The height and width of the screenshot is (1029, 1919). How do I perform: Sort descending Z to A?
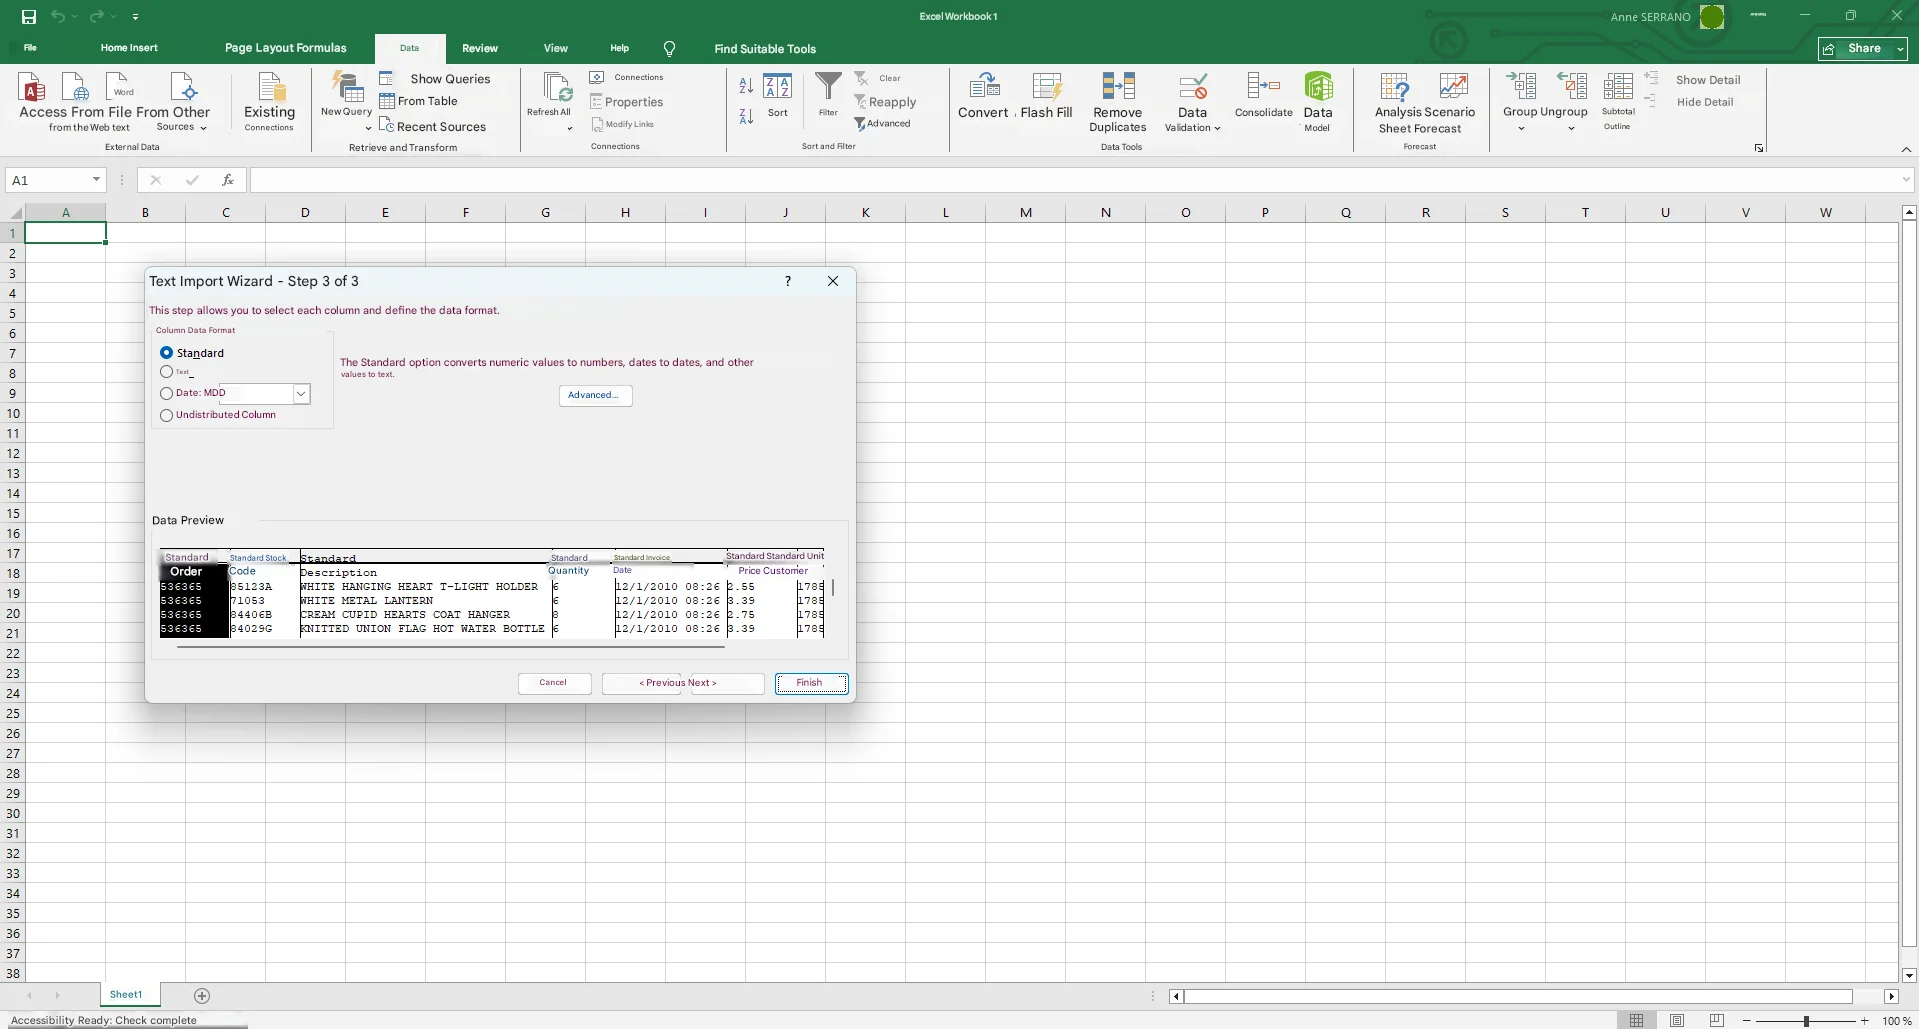point(746,116)
